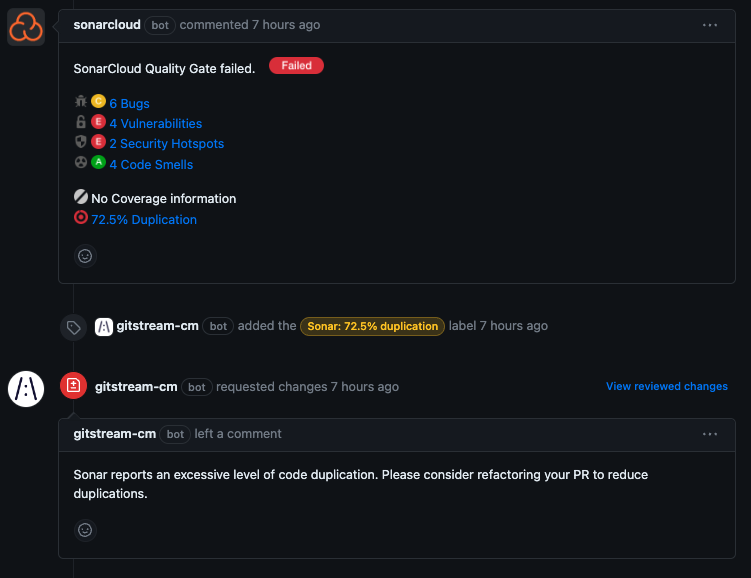Click the code smells radiation icon
This screenshot has height=578, width=751.
[x=81, y=162]
